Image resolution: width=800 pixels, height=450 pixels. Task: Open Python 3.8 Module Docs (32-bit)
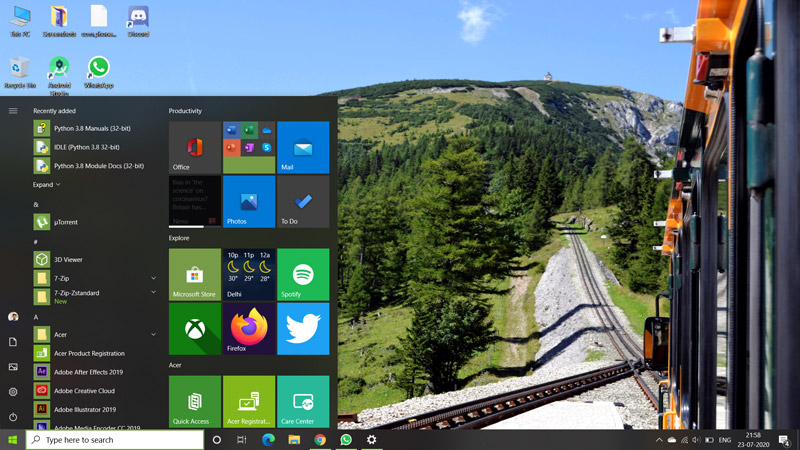point(95,166)
